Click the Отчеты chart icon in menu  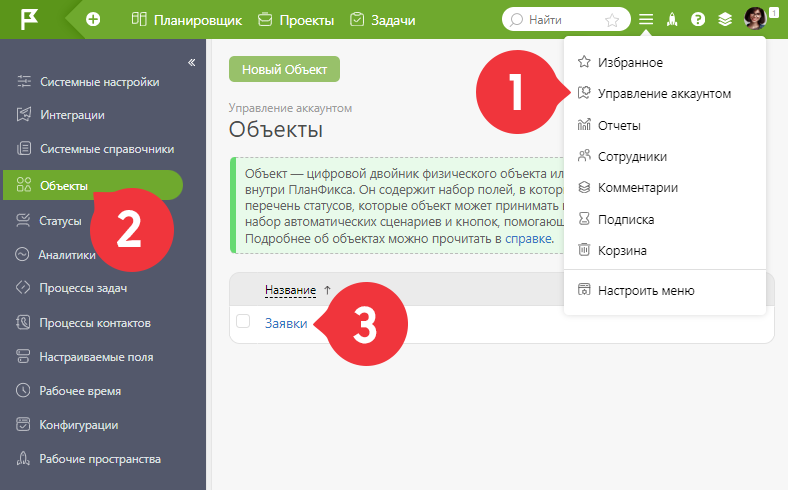(584, 124)
